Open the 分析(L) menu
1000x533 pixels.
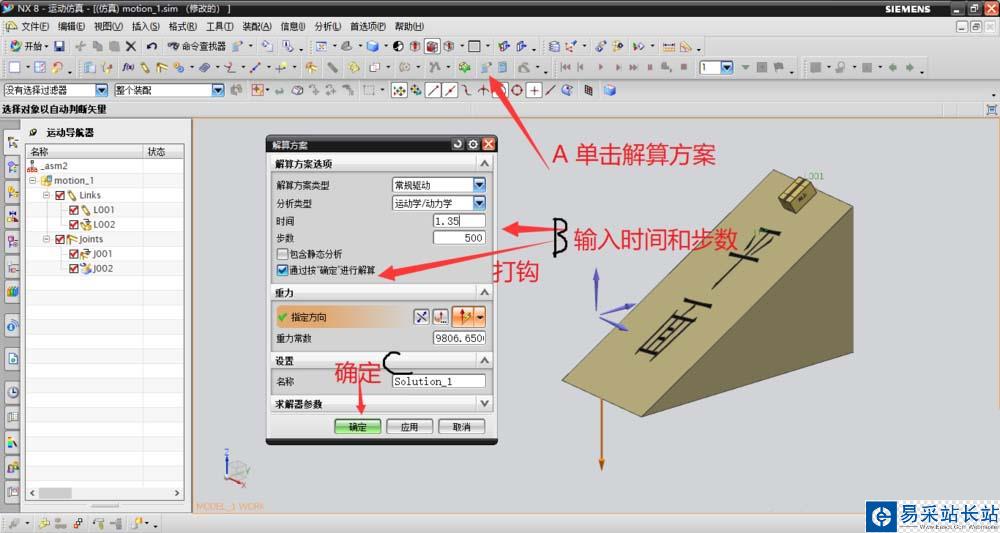(x=327, y=26)
